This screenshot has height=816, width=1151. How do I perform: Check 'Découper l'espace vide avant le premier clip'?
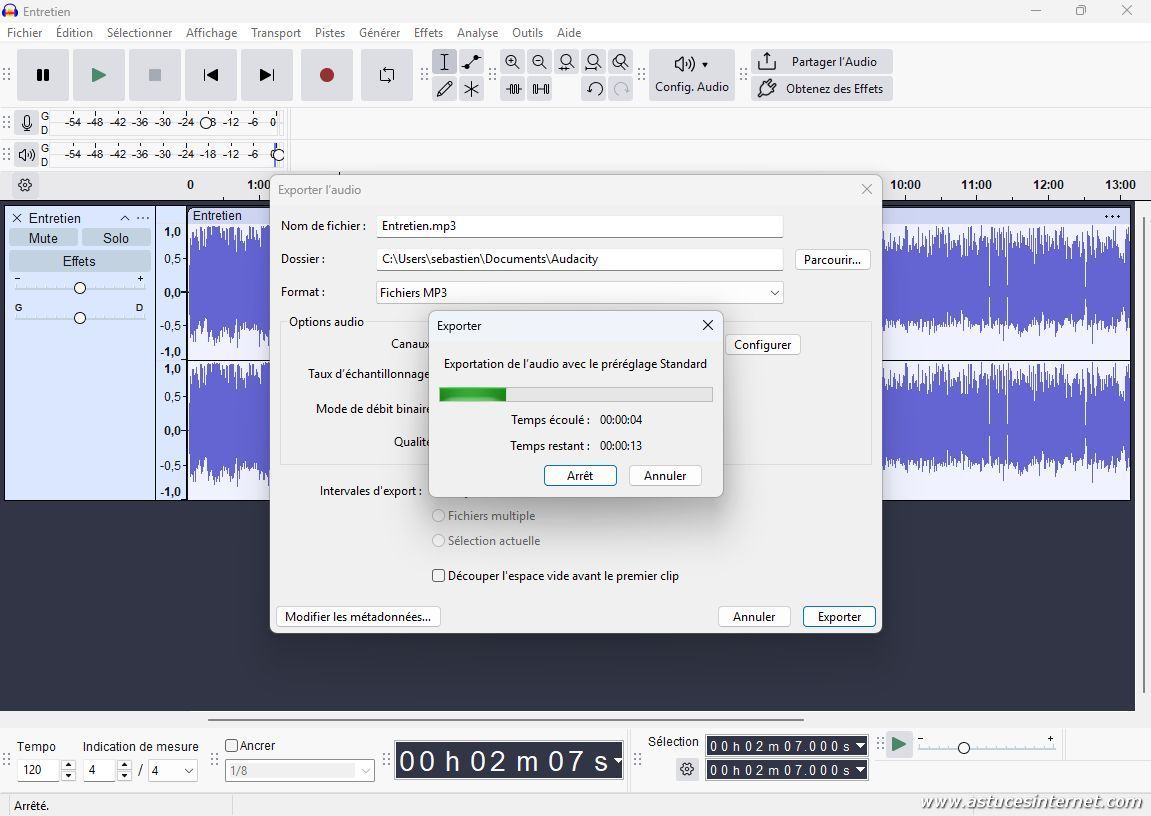438,576
